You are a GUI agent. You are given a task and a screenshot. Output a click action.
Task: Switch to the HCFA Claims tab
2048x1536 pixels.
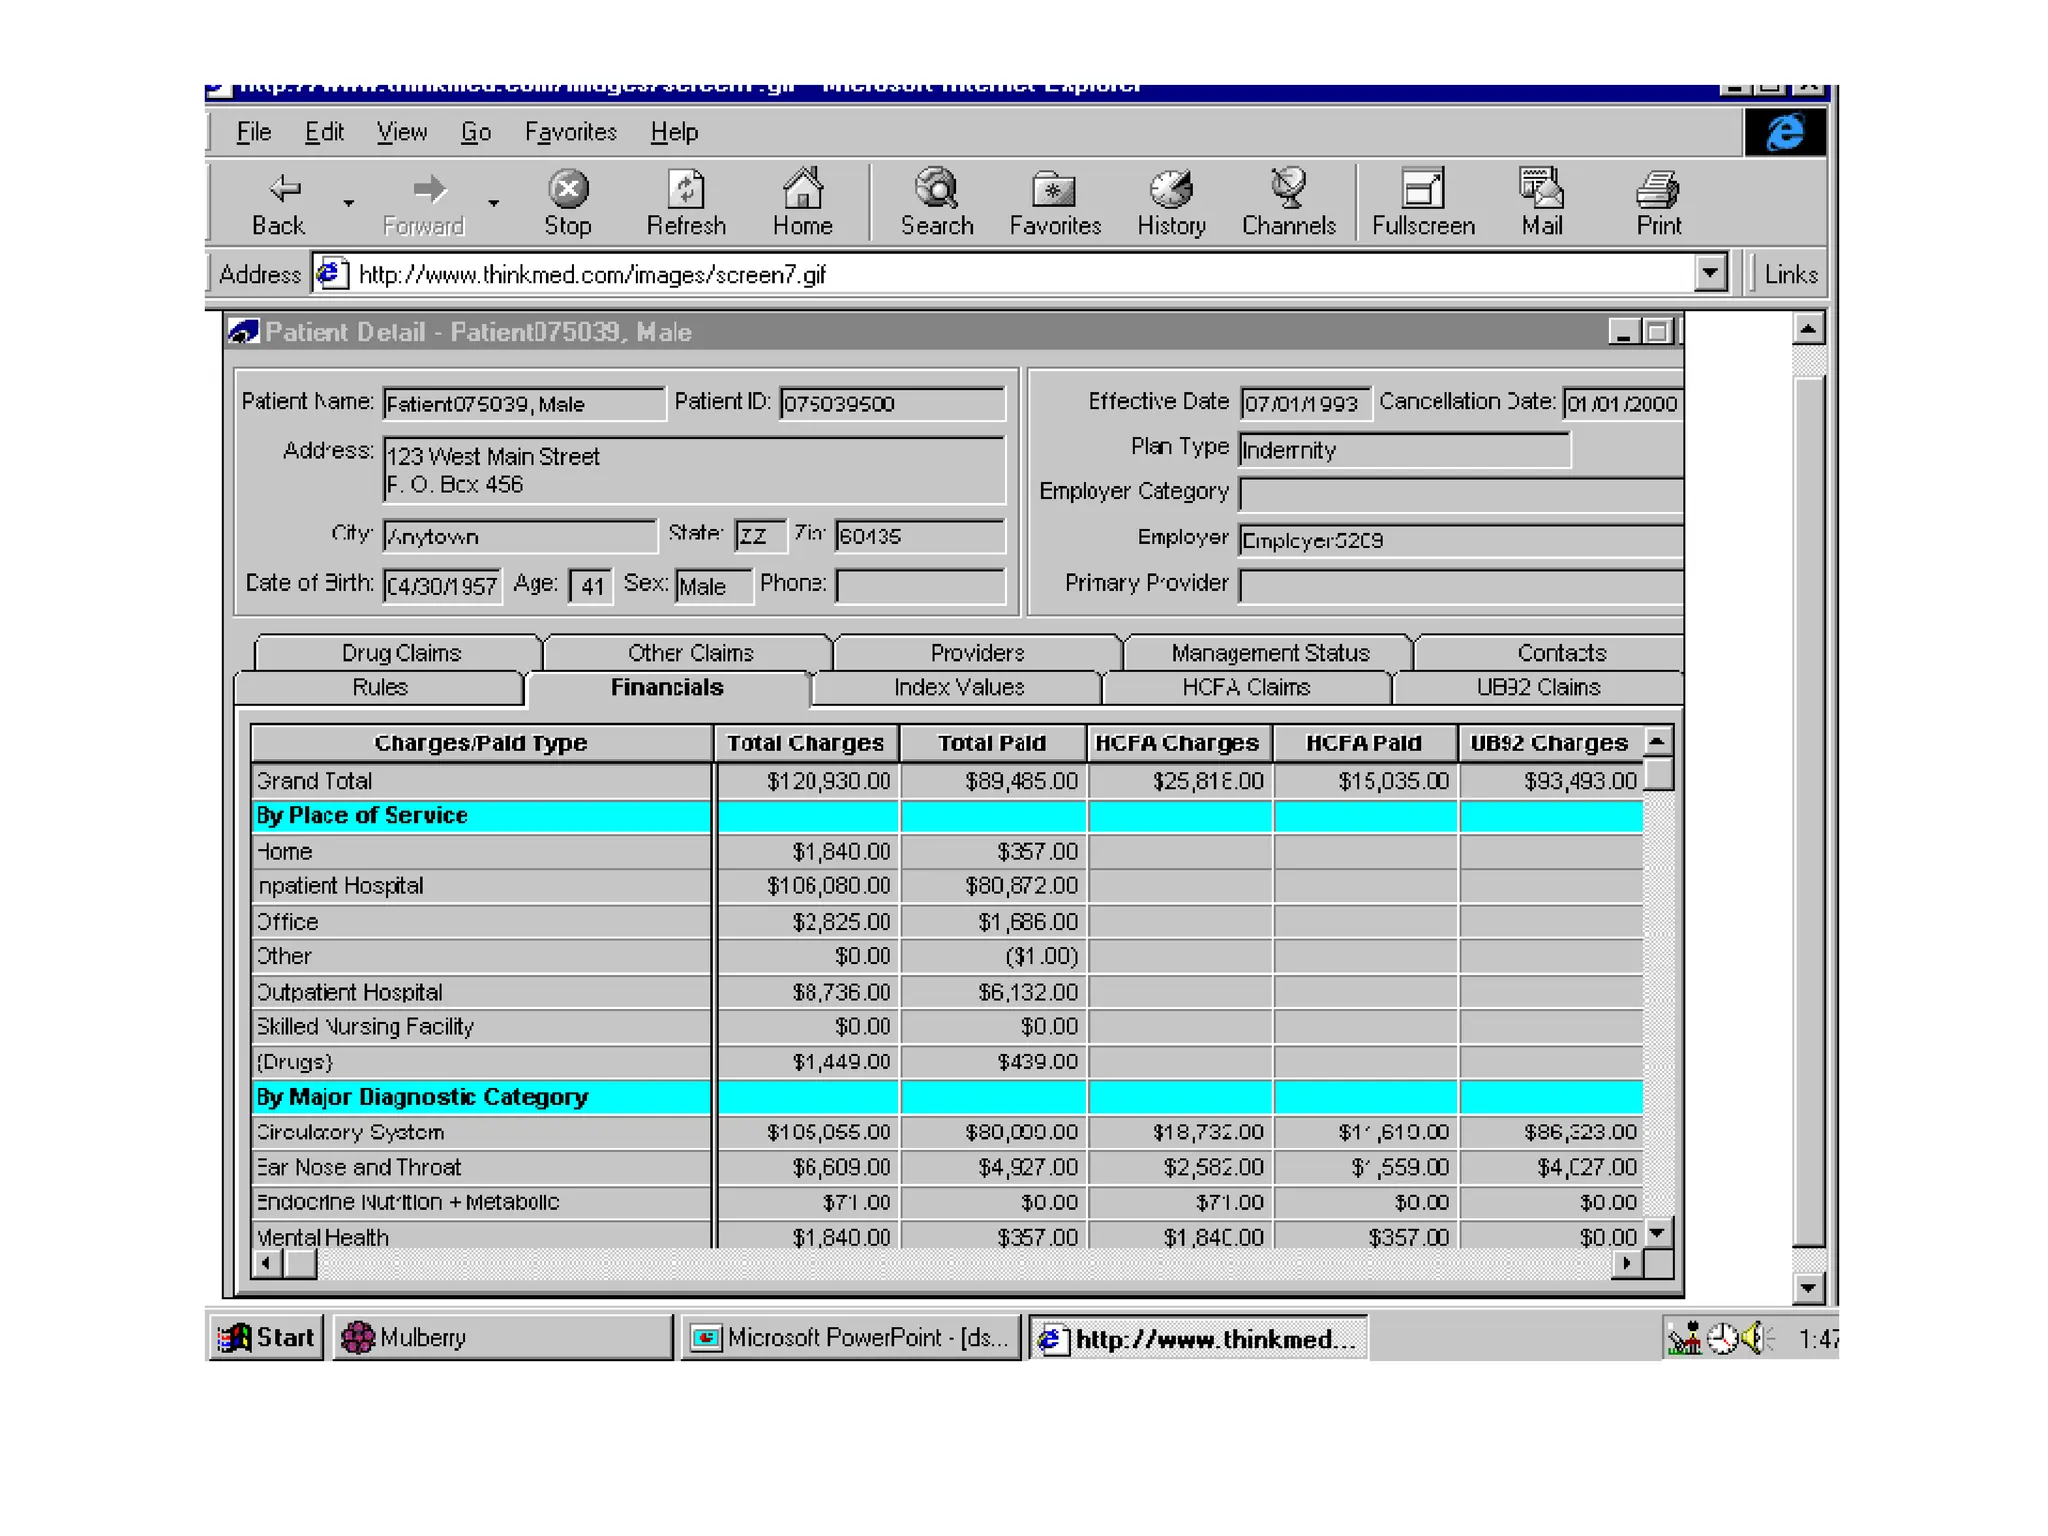click(x=1245, y=687)
